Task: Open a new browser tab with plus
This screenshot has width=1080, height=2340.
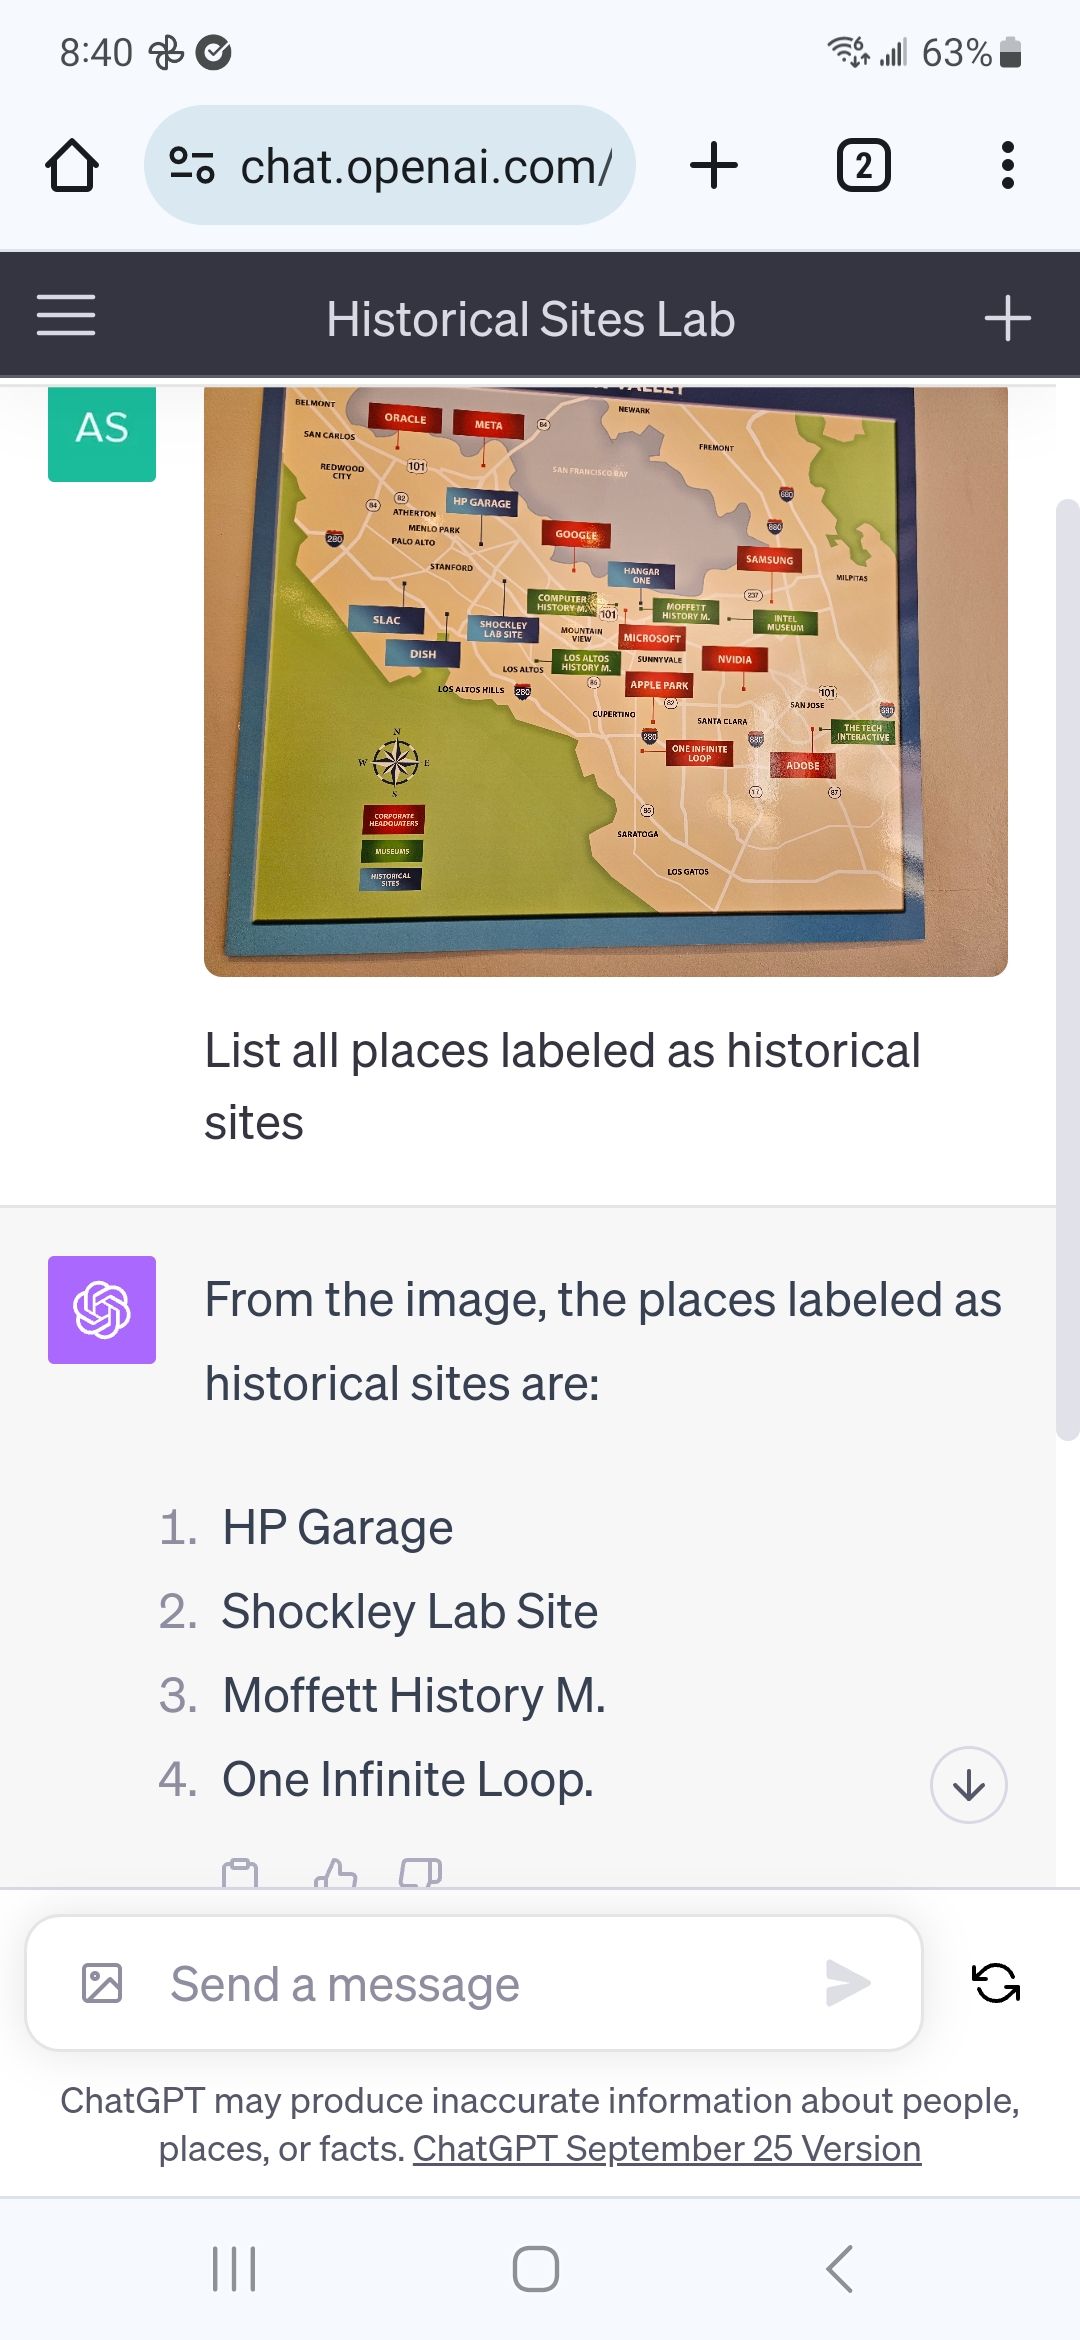Action: point(714,165)
